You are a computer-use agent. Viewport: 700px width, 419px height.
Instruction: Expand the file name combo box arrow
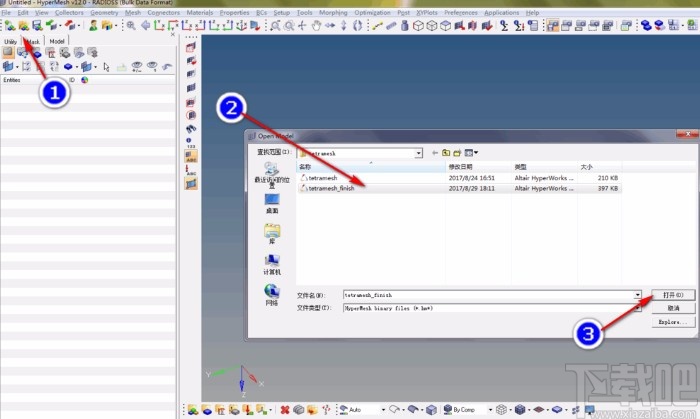638,295
